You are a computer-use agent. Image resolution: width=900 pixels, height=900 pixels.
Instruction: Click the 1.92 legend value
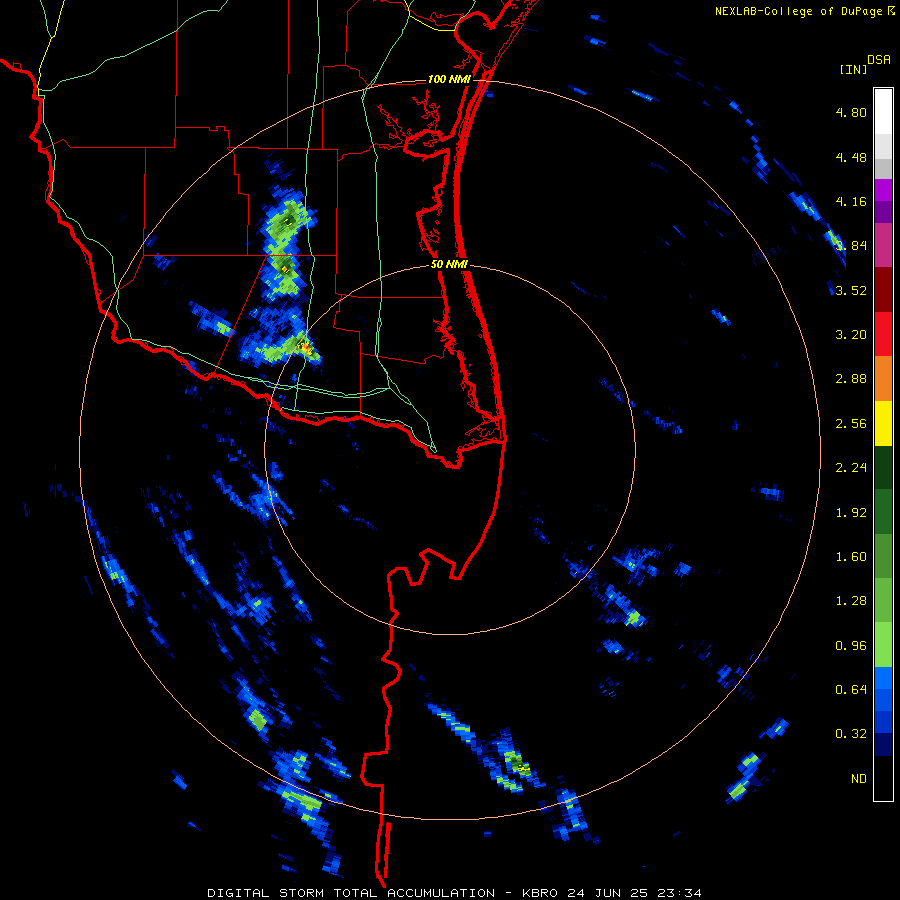[x=851, y=513]
